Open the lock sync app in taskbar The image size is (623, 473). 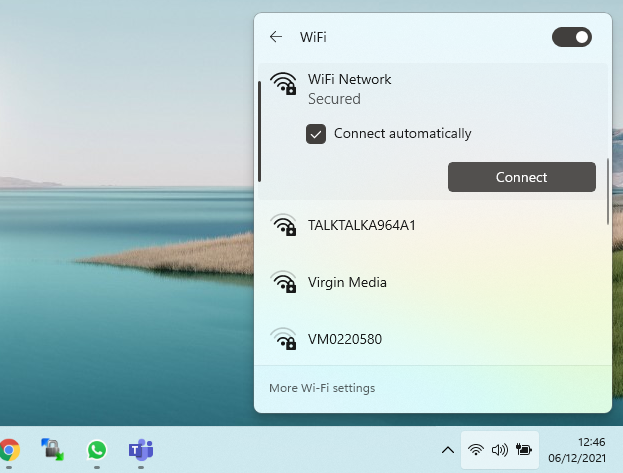click(52, 450)
